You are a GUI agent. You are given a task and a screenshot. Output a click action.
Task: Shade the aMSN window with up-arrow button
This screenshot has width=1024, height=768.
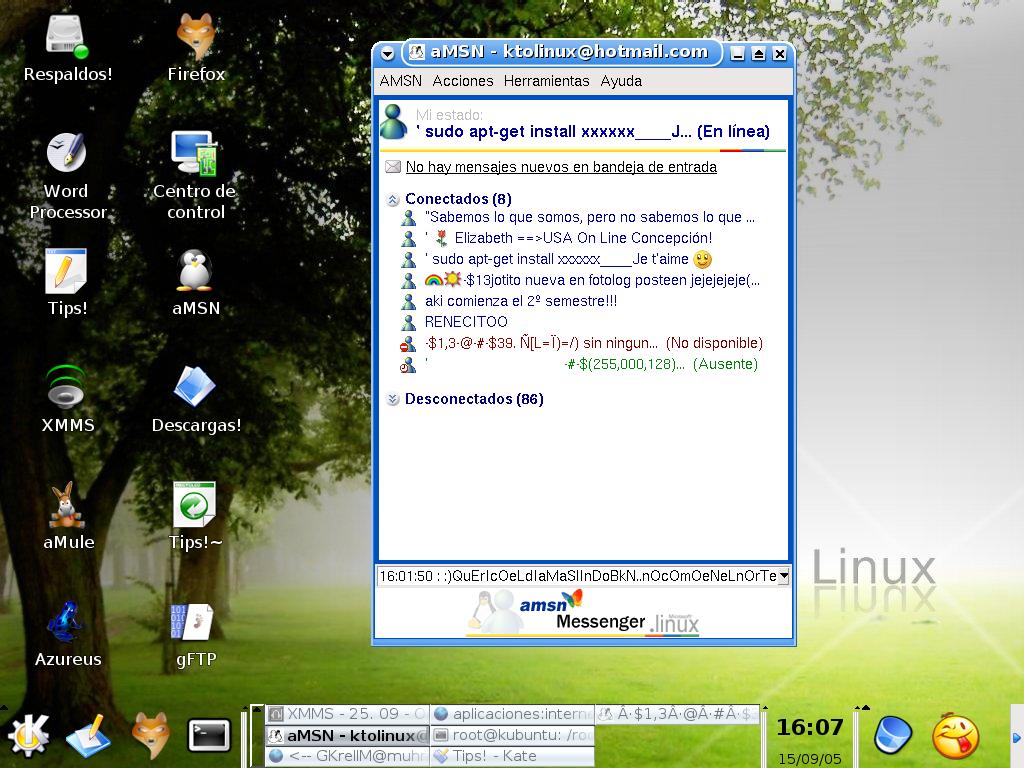pyautogui.click(x=758, y=54)
